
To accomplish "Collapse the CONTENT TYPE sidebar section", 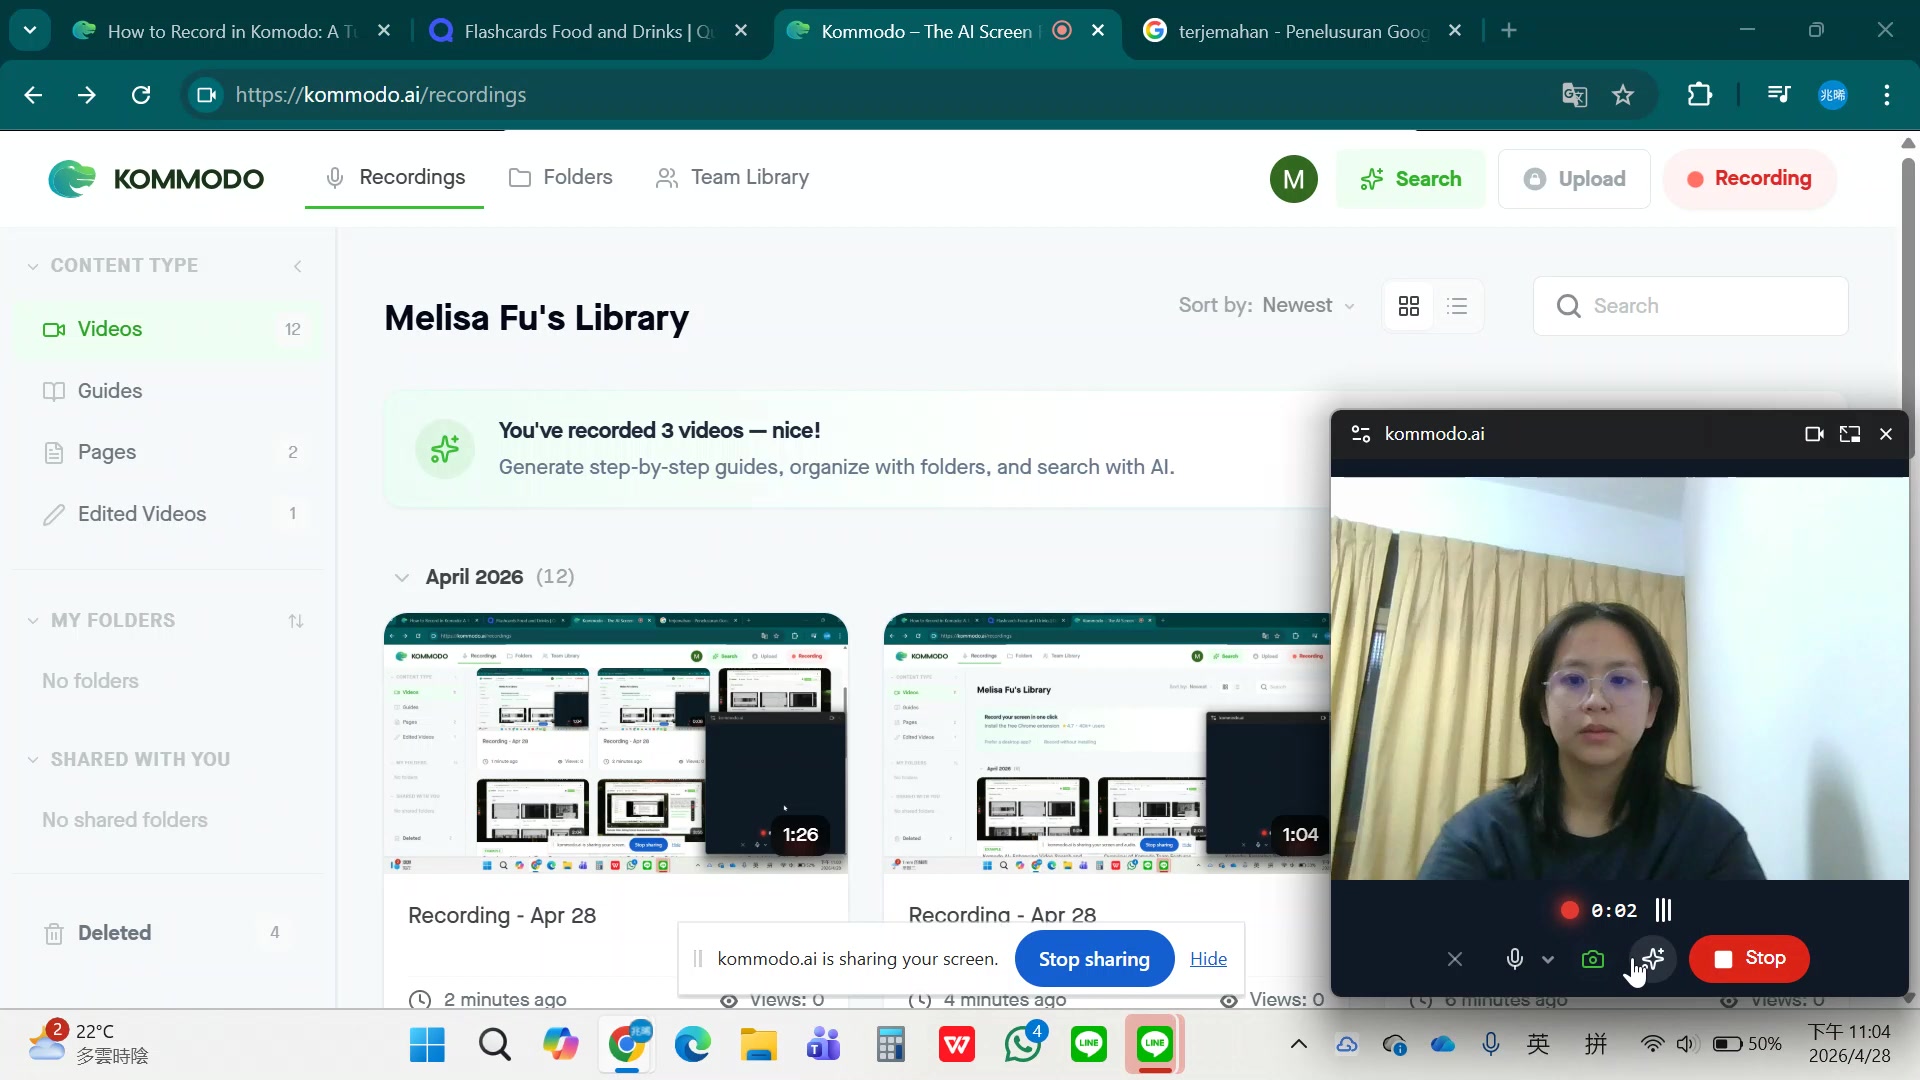I will point(33,266).
